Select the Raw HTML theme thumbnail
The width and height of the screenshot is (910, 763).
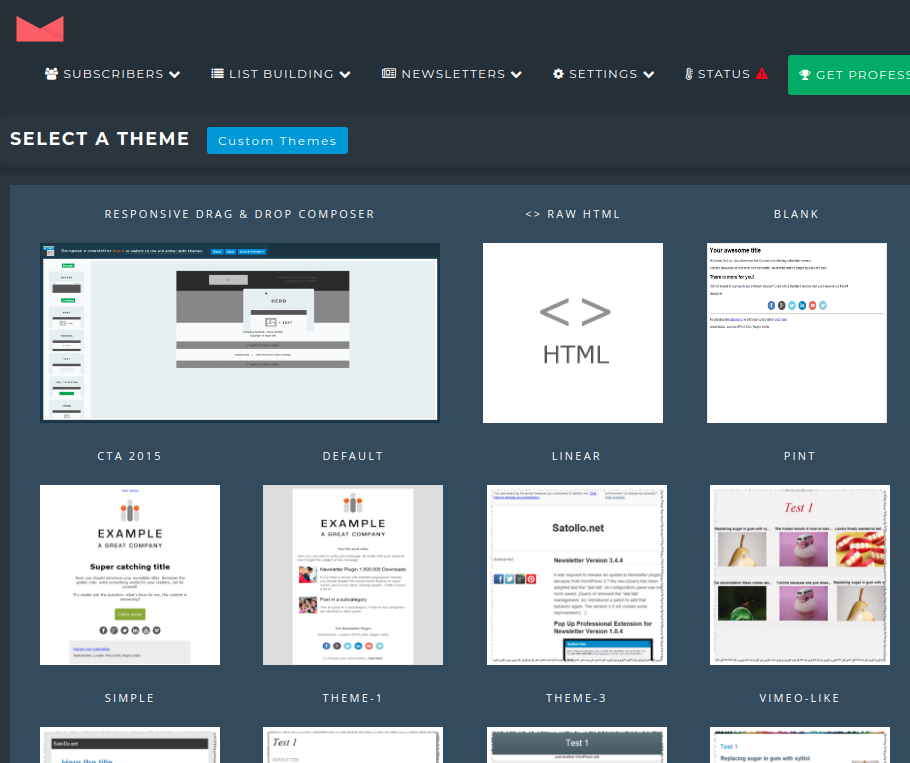(x=573, y=333)
